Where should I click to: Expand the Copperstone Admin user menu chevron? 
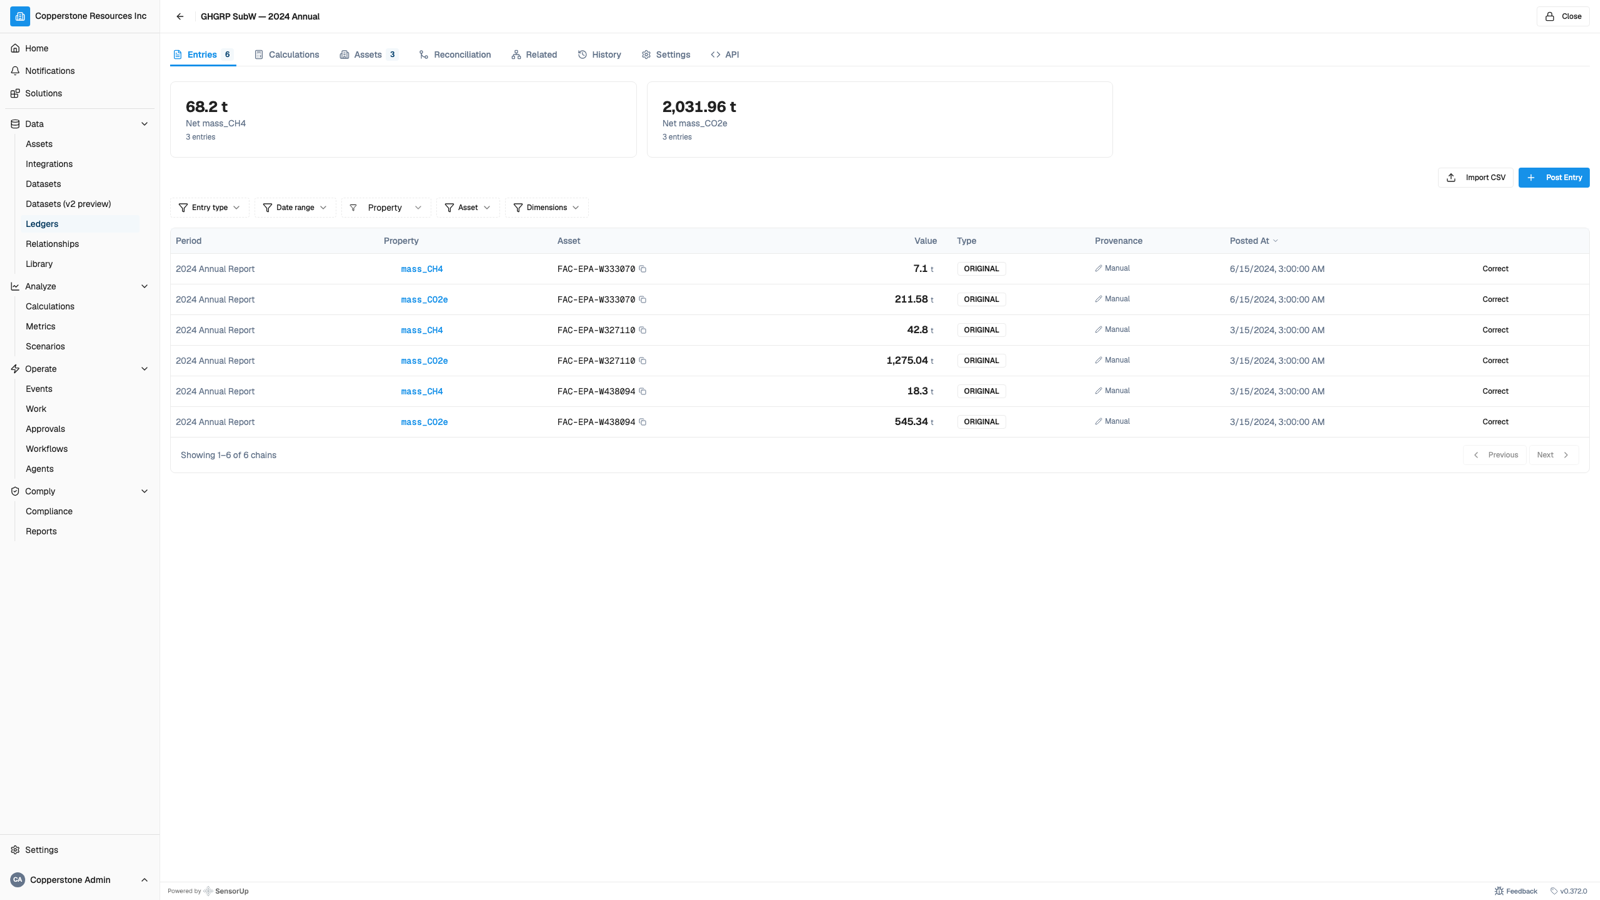click(144, 880)
